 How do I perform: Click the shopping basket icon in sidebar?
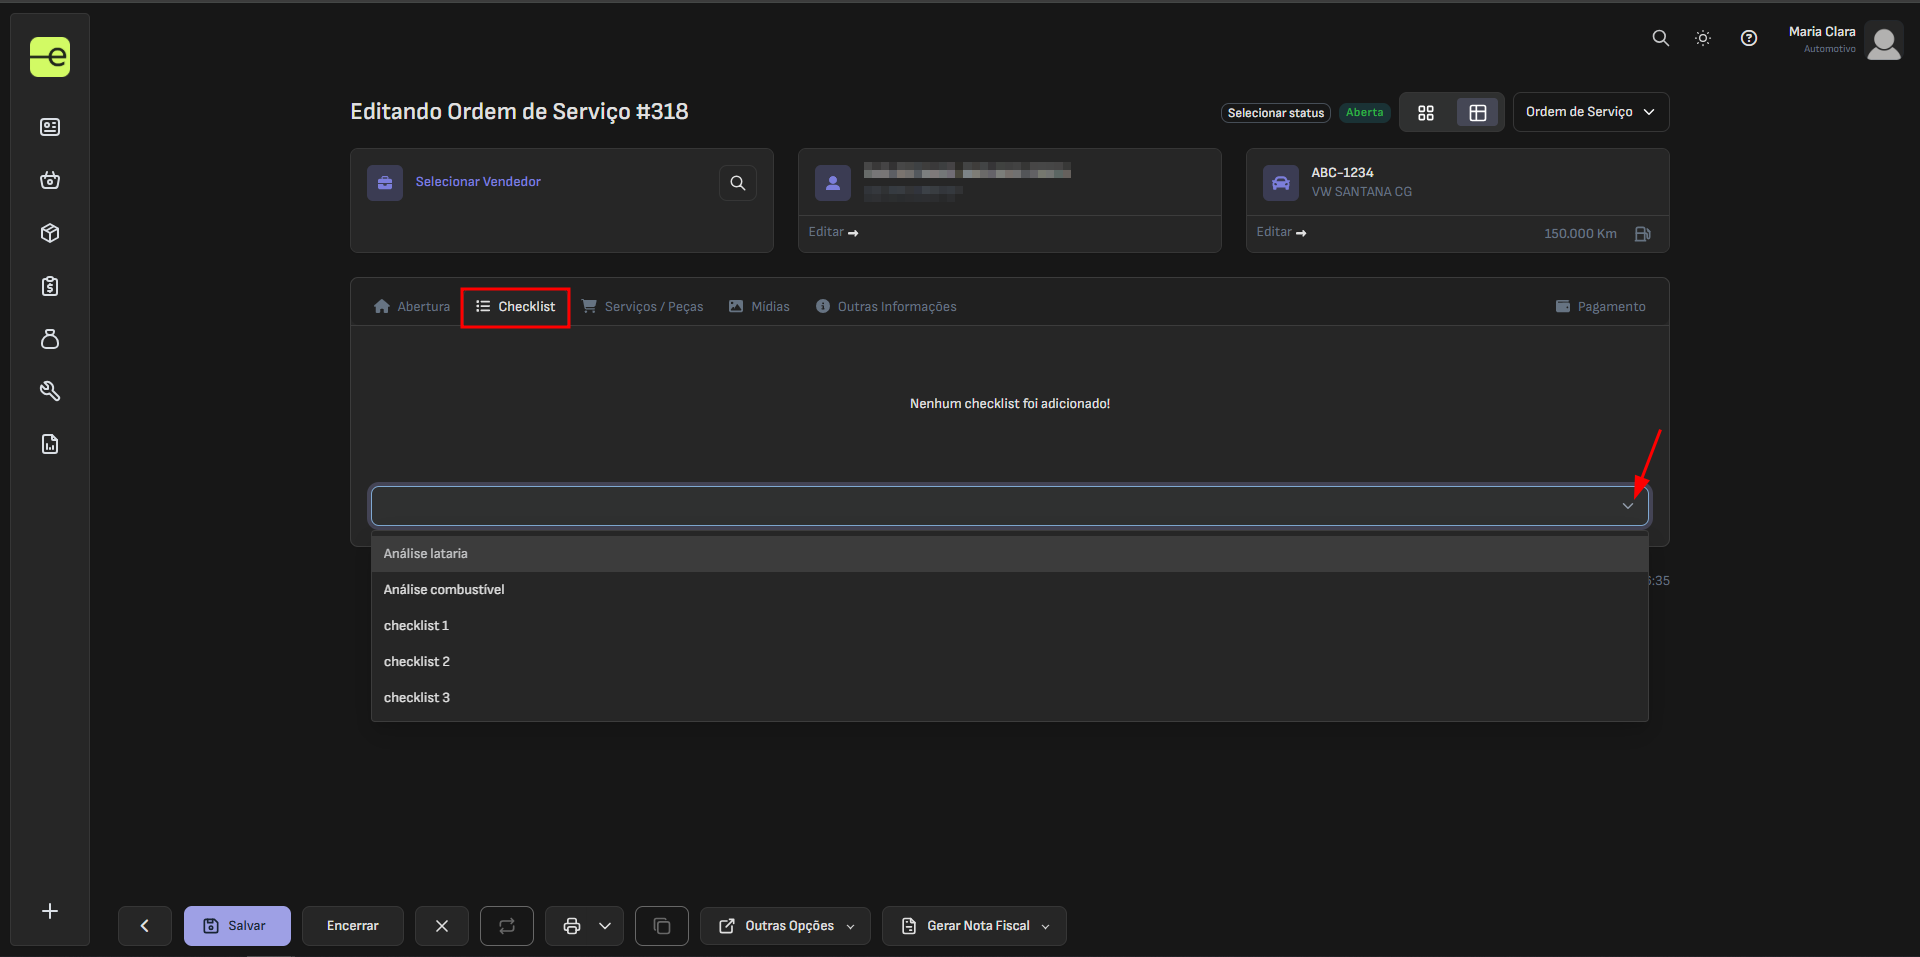pos(50,180)
